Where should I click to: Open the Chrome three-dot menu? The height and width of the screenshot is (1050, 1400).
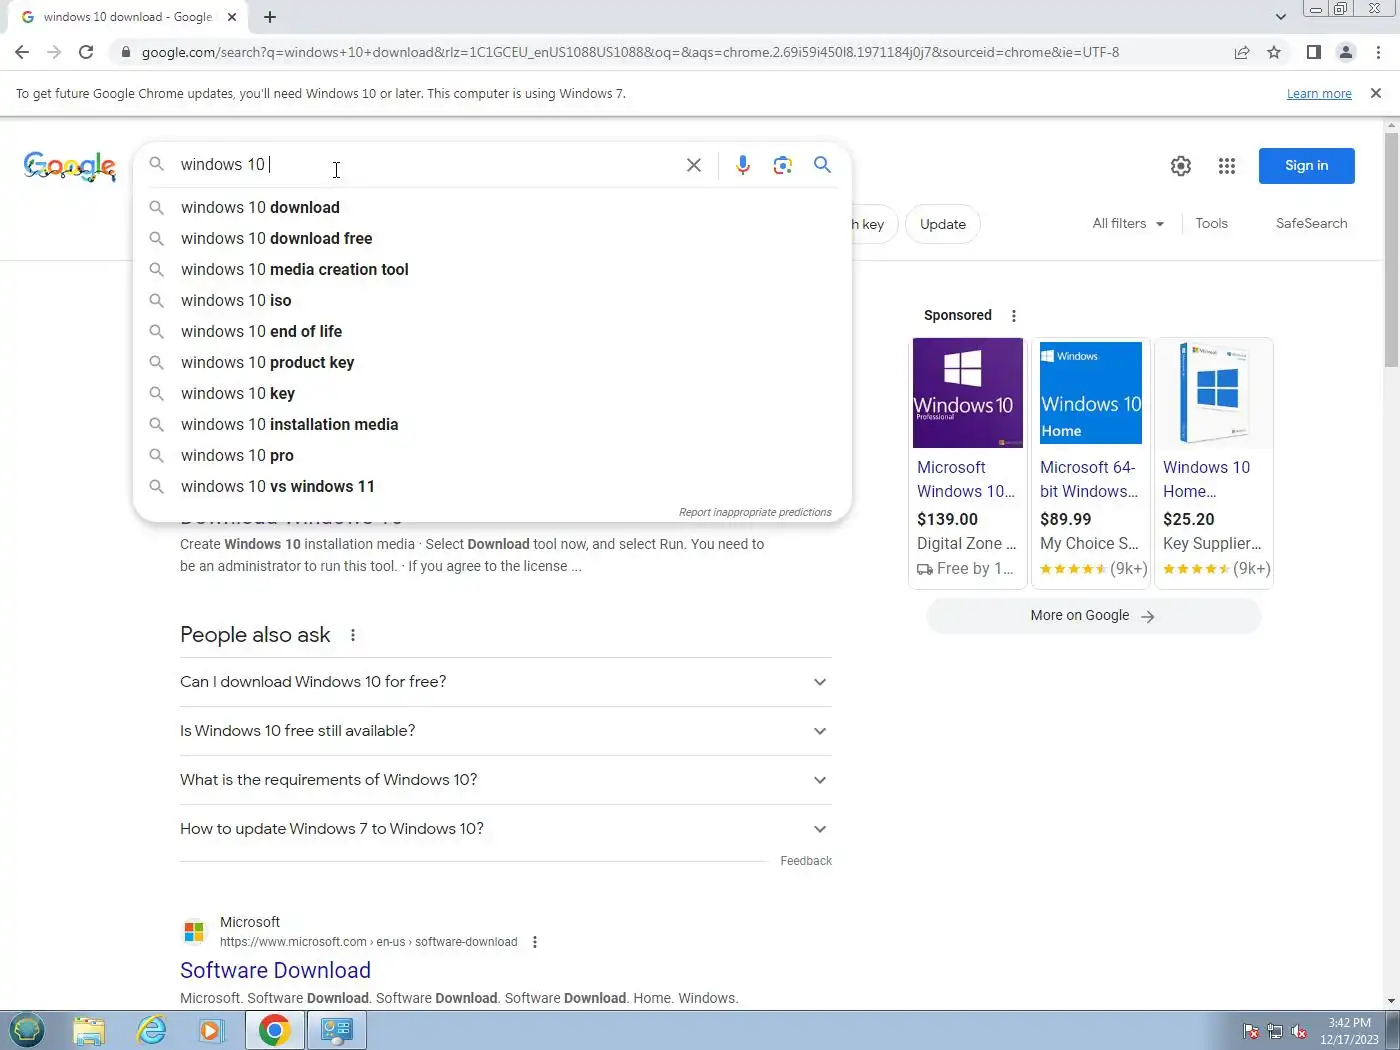coord(1378,52)
